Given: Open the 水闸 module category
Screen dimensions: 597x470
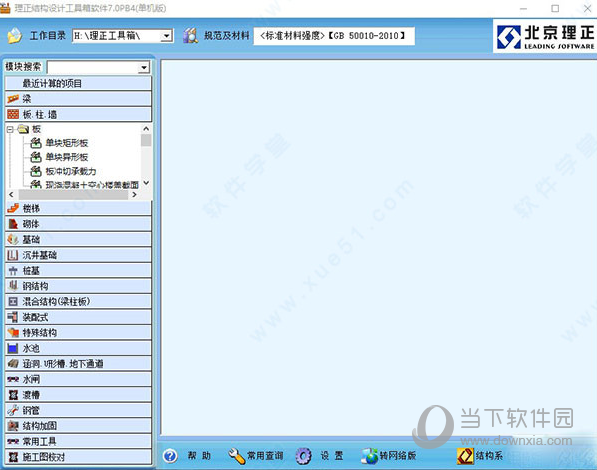Looking at the screenshot, I should 78,379.
